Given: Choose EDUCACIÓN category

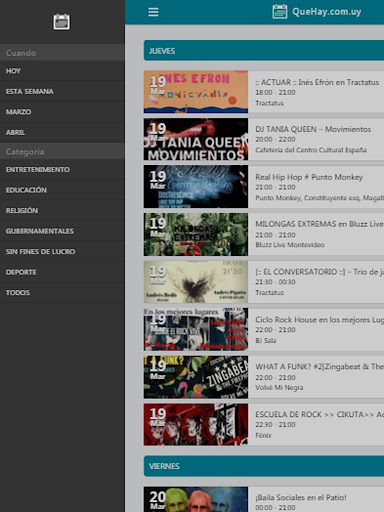Looking at the screenshot, I should [x=62, y=190].
